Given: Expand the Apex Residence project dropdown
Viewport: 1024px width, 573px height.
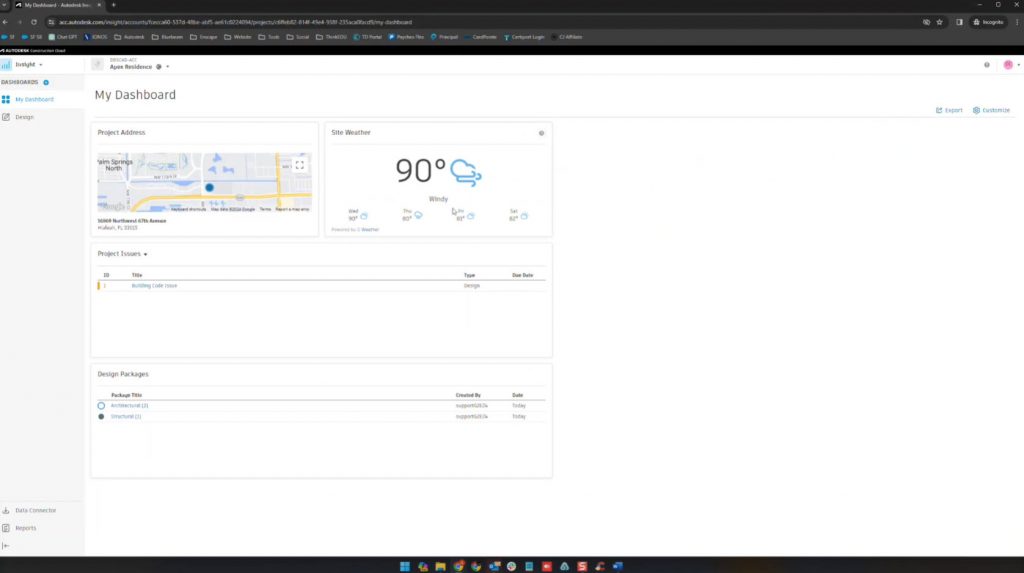Looking at the screenshot, I should tap(168, 67).
